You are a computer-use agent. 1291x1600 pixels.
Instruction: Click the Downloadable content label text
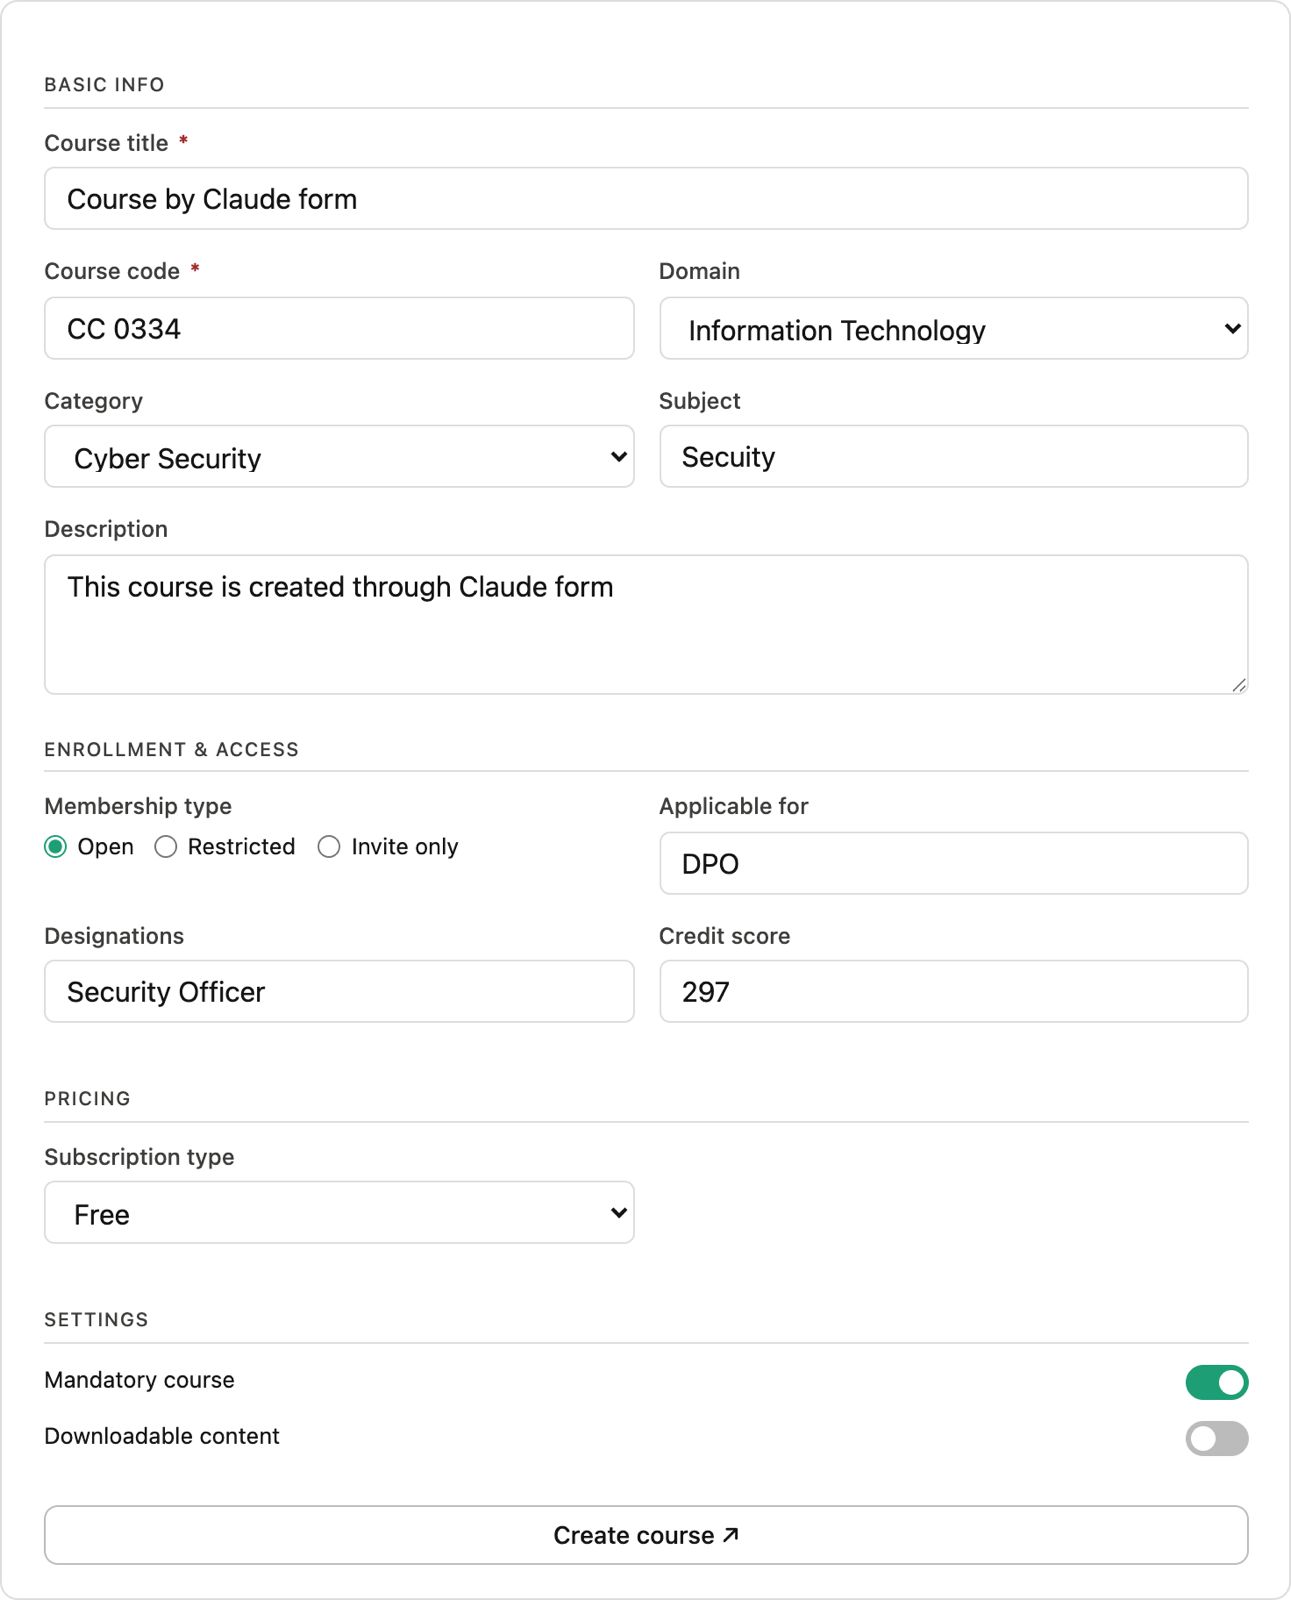162,1436
